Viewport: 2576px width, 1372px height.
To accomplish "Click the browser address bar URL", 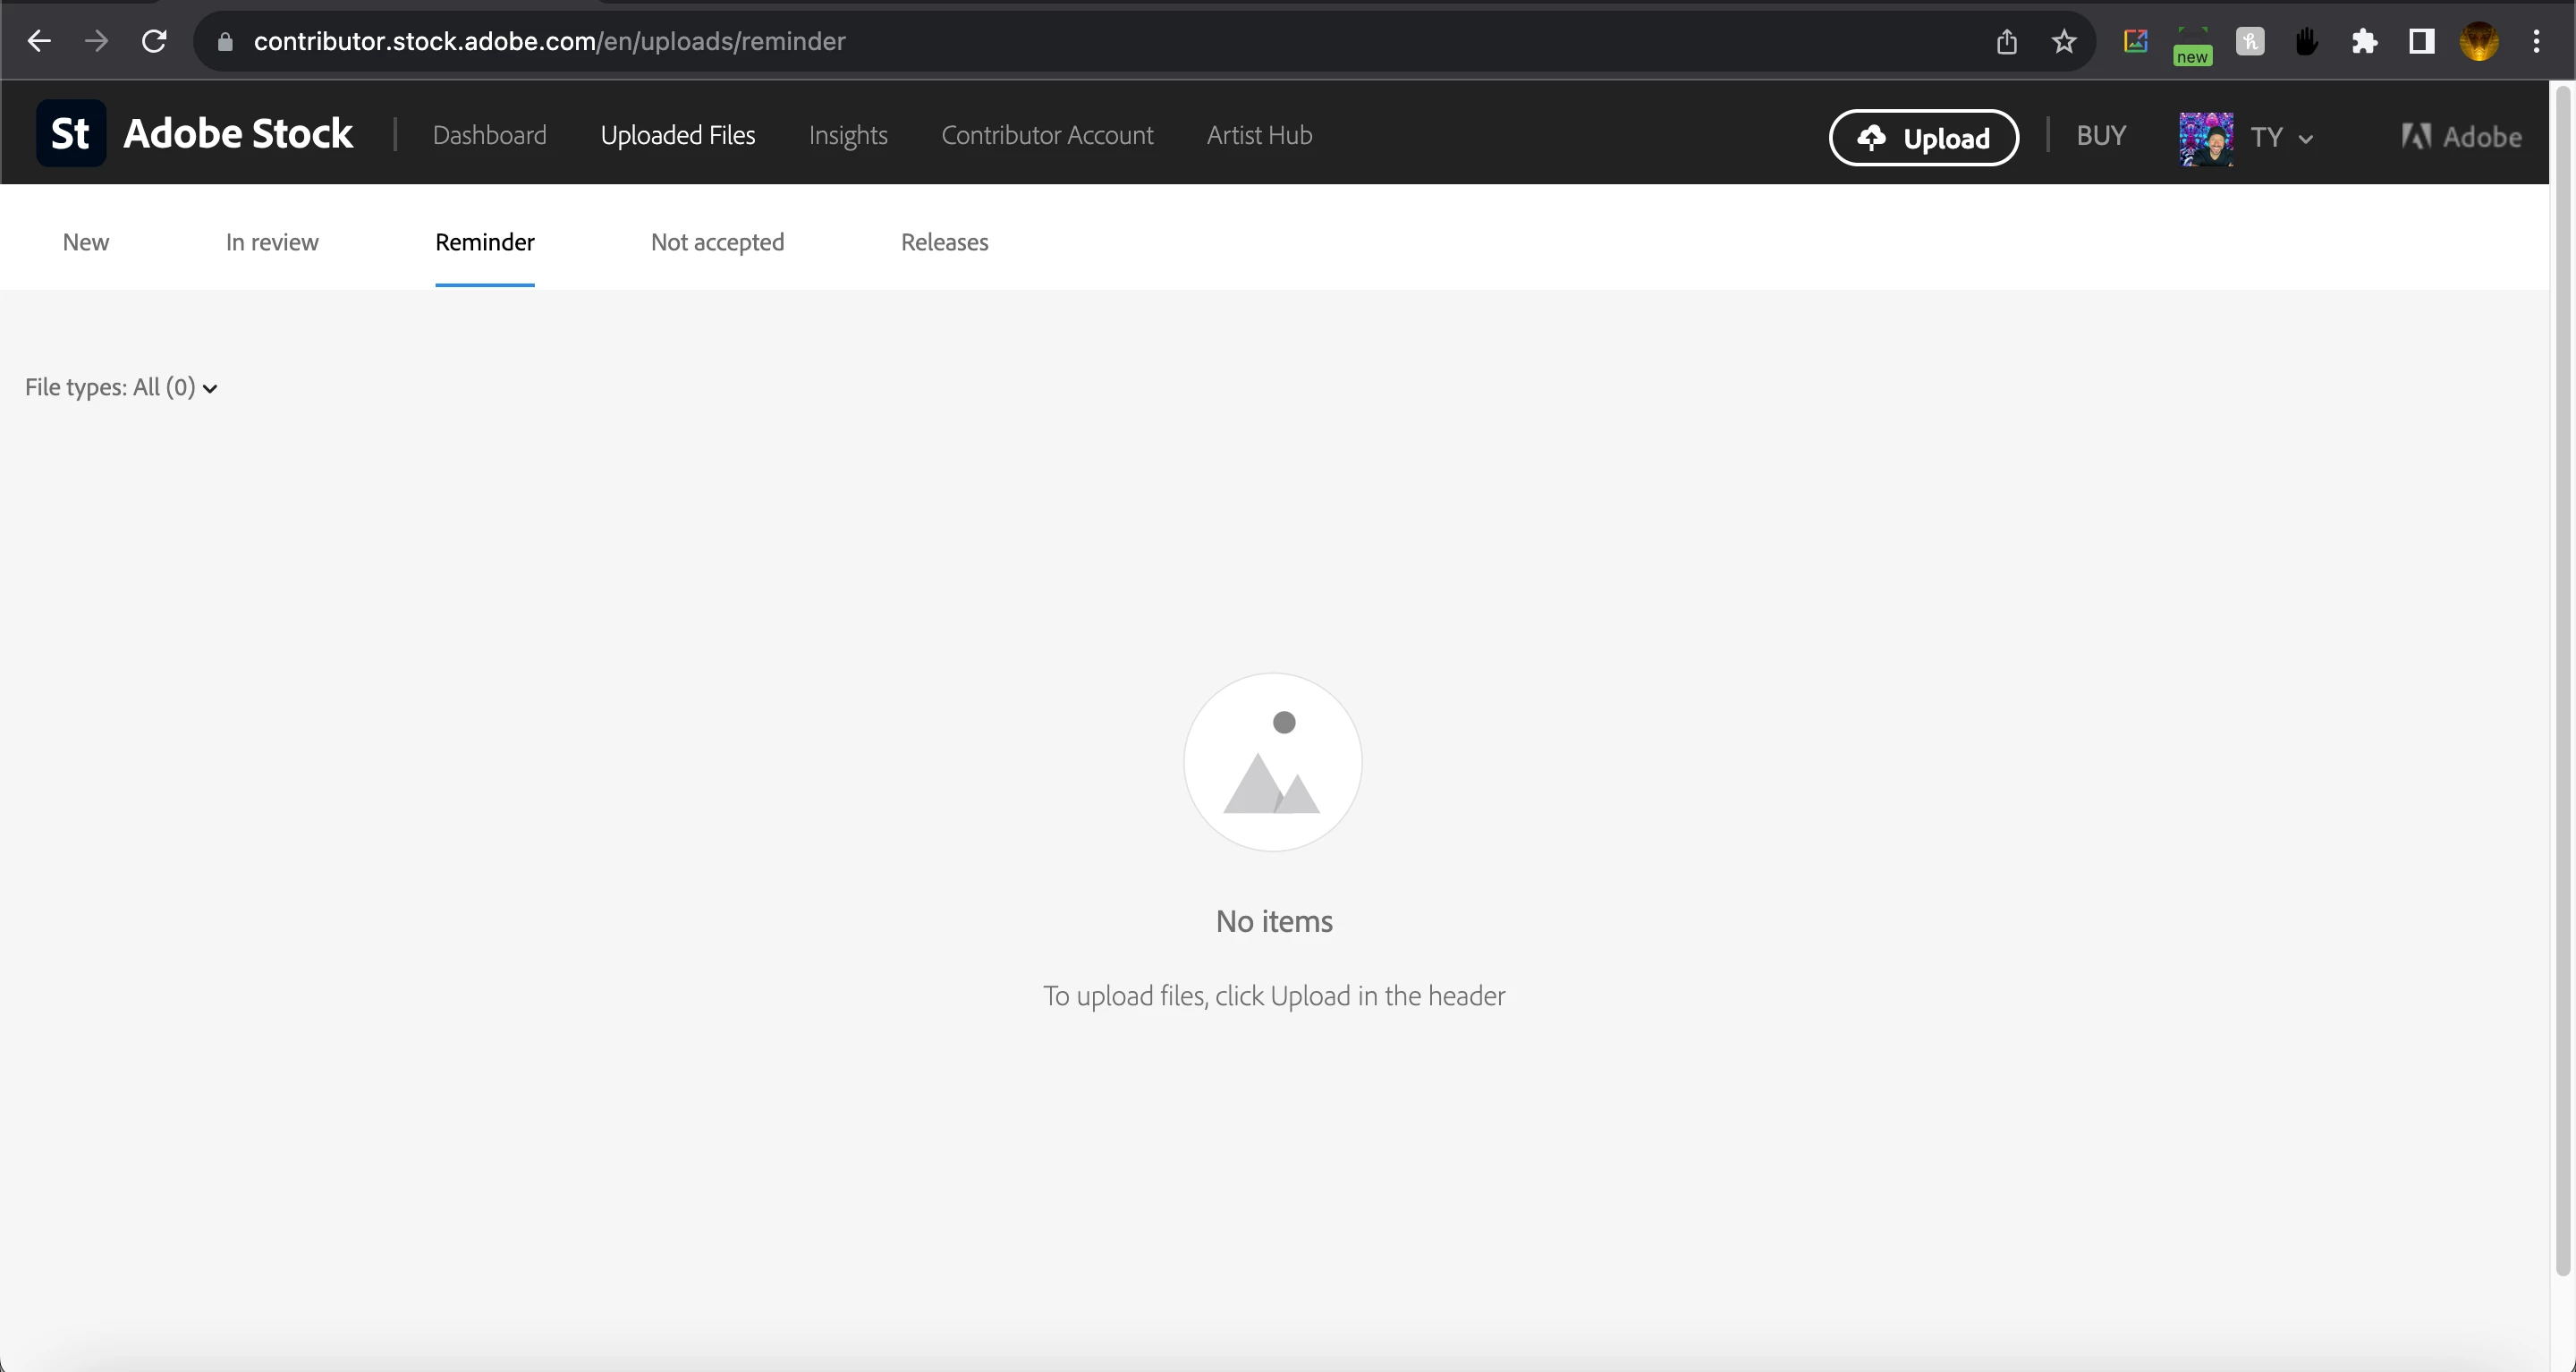I will [x=549, y=41].
